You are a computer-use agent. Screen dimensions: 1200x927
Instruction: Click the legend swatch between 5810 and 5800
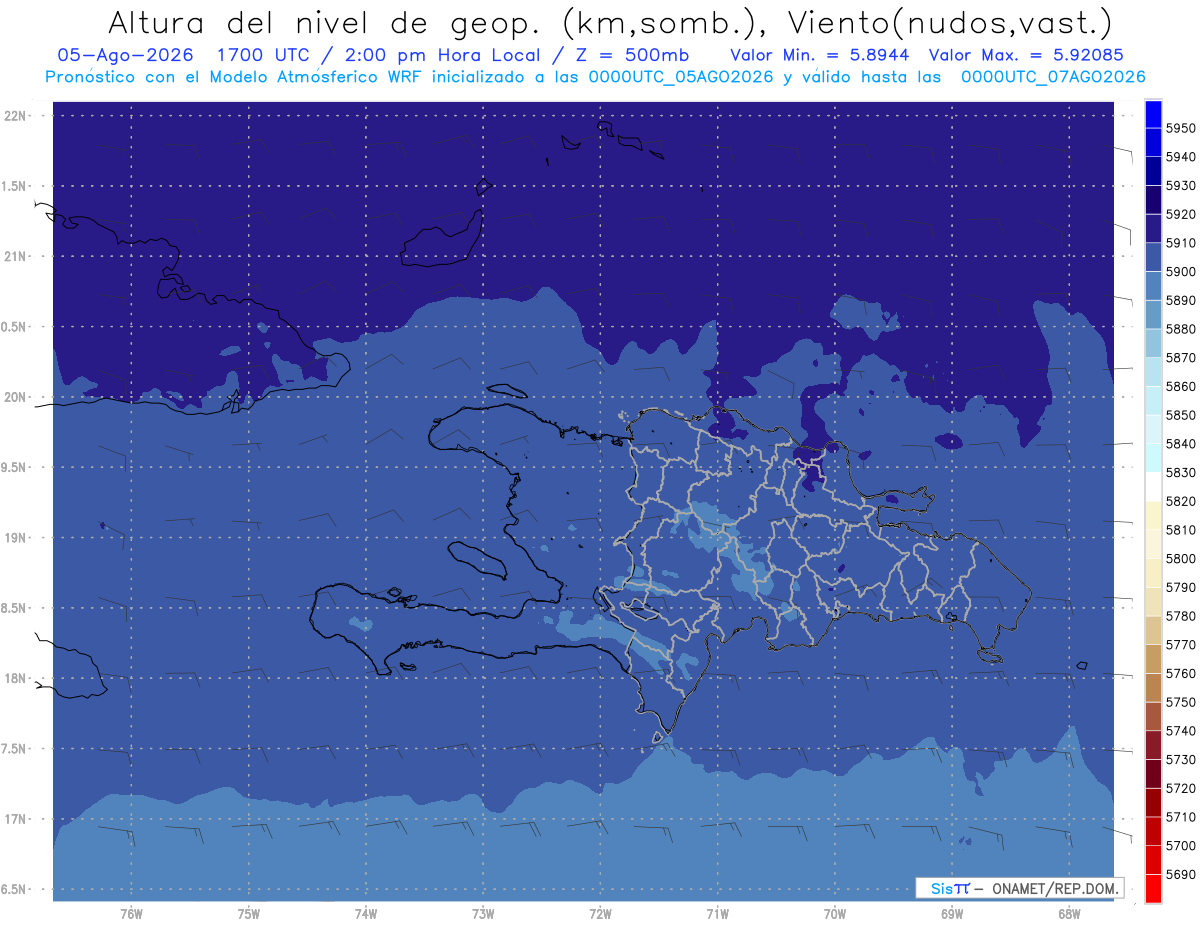(x=1153, y=544)
